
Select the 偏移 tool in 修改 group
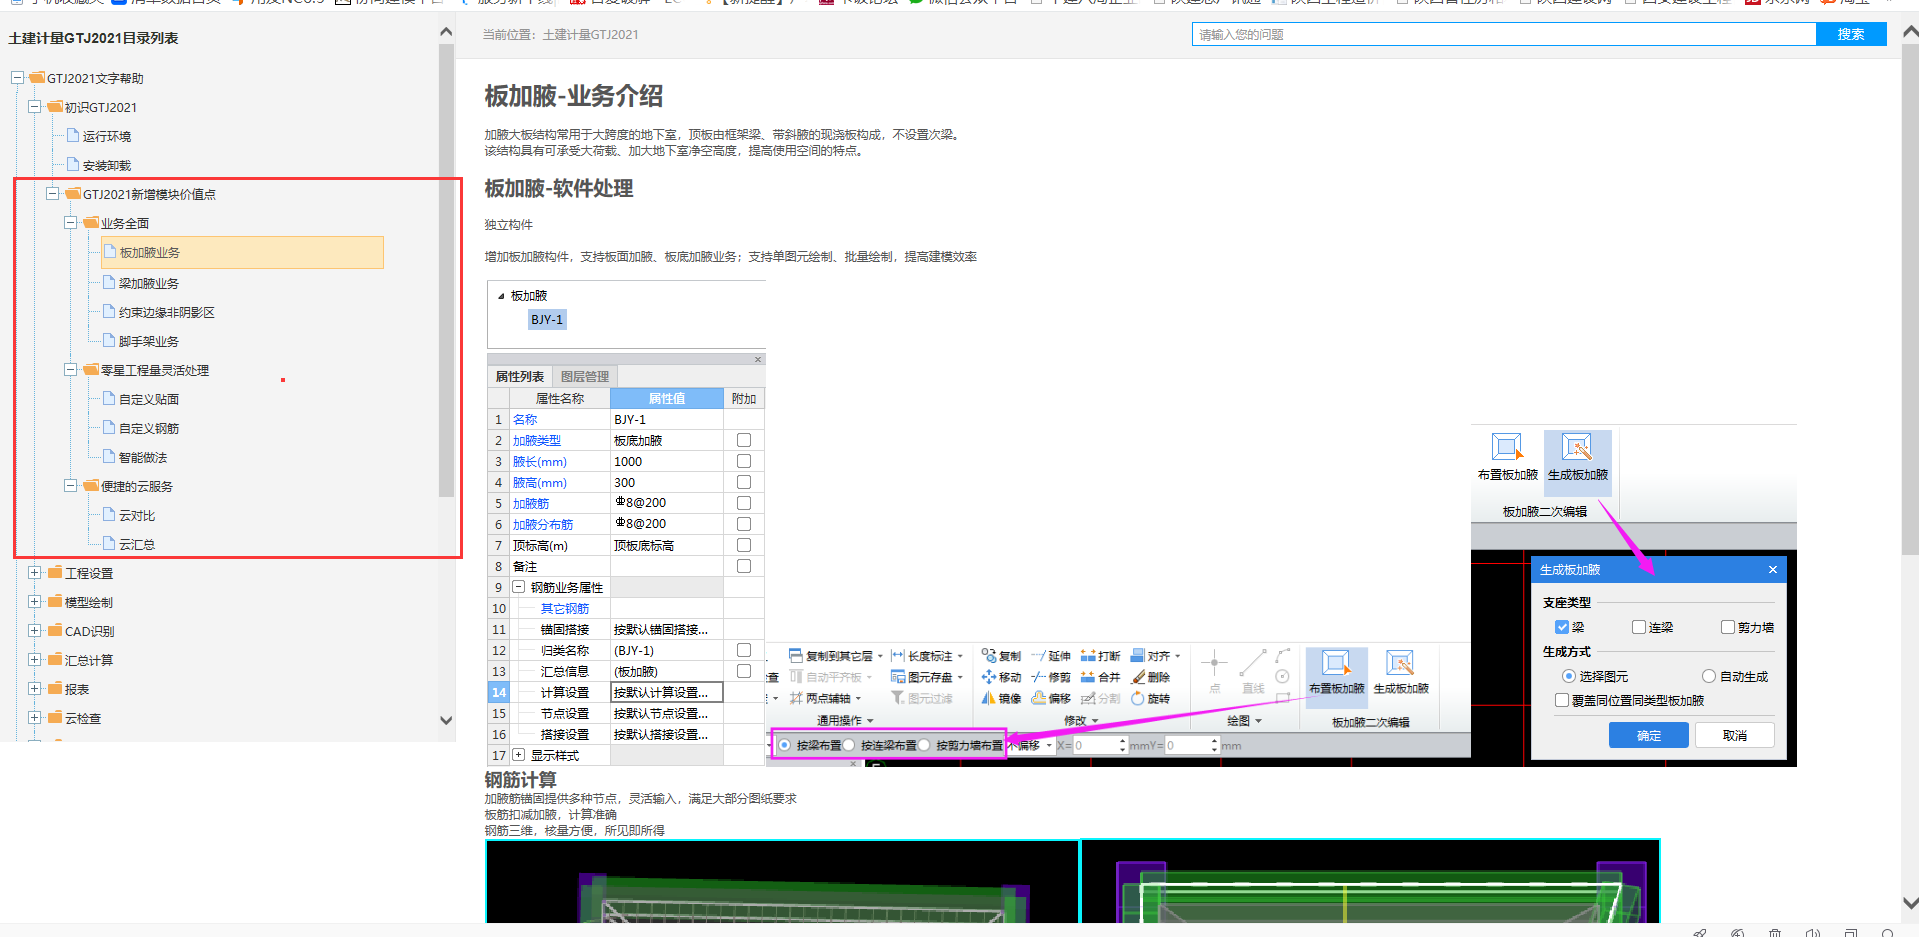(1051, 698)
